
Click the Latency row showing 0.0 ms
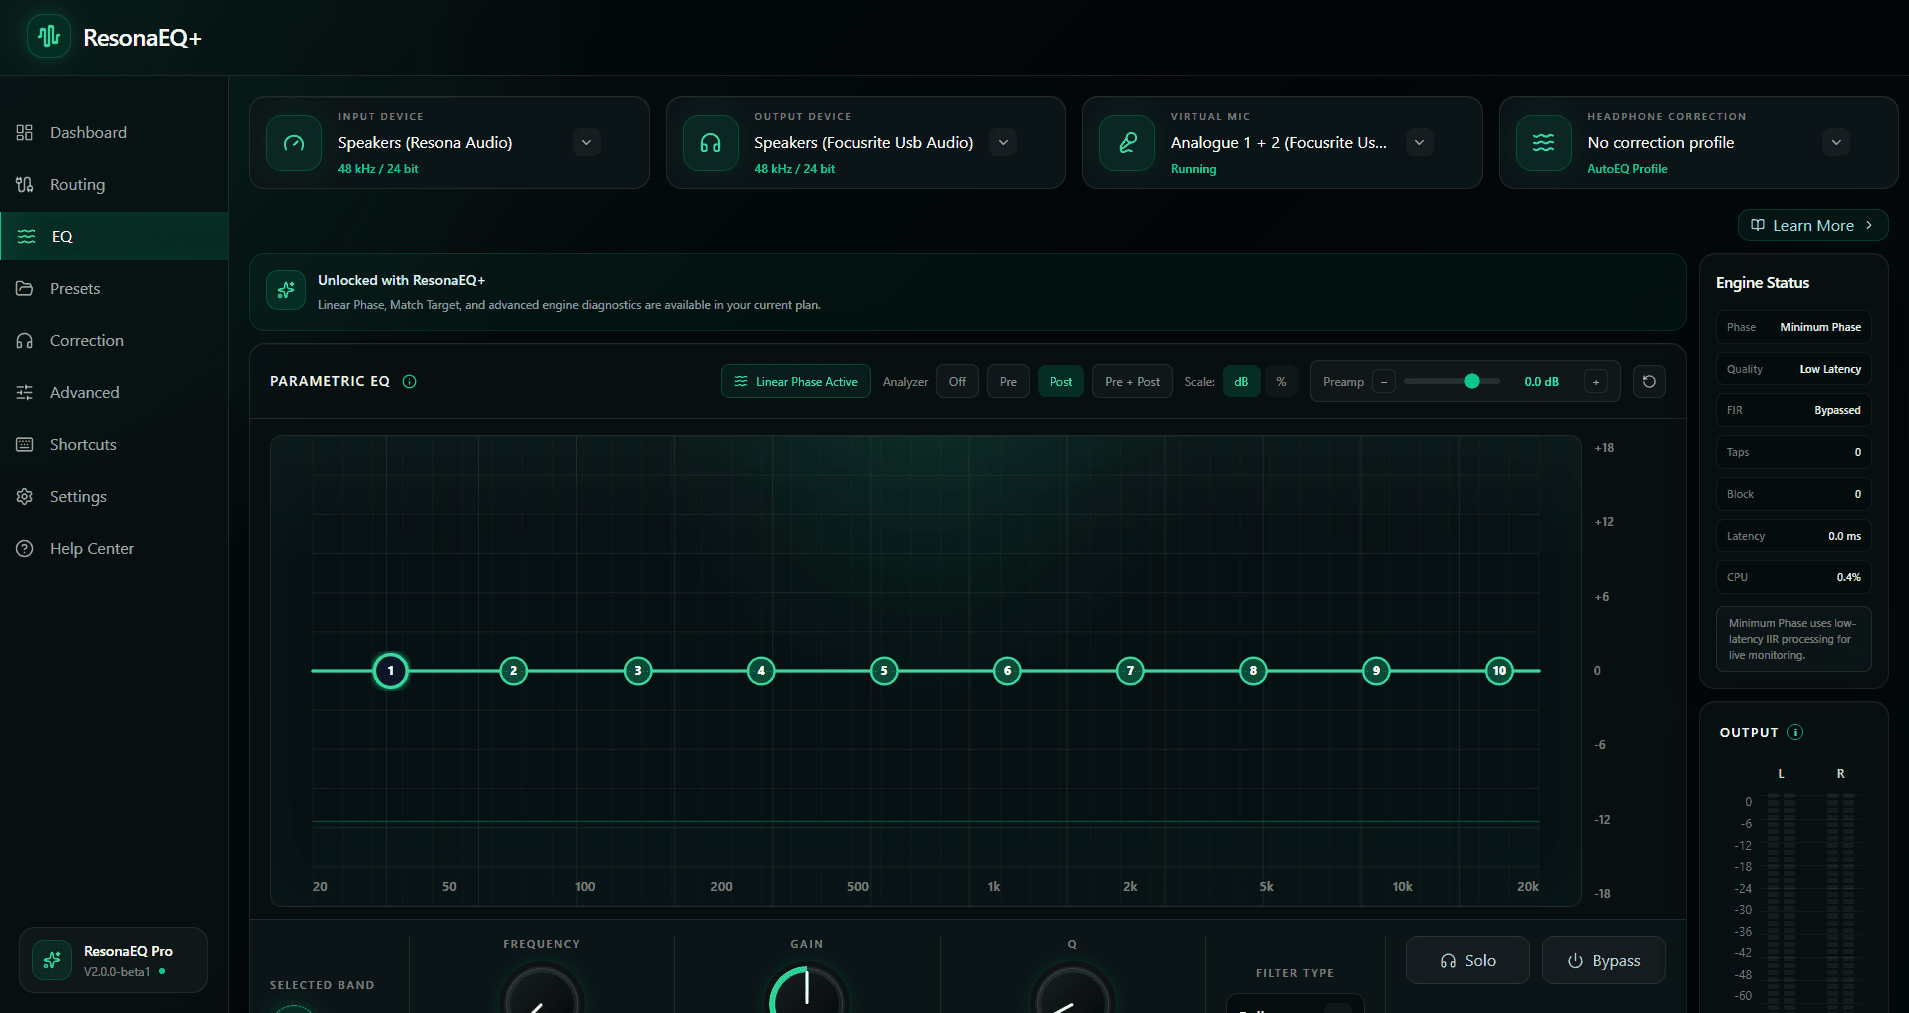[x=1793, y=536]
